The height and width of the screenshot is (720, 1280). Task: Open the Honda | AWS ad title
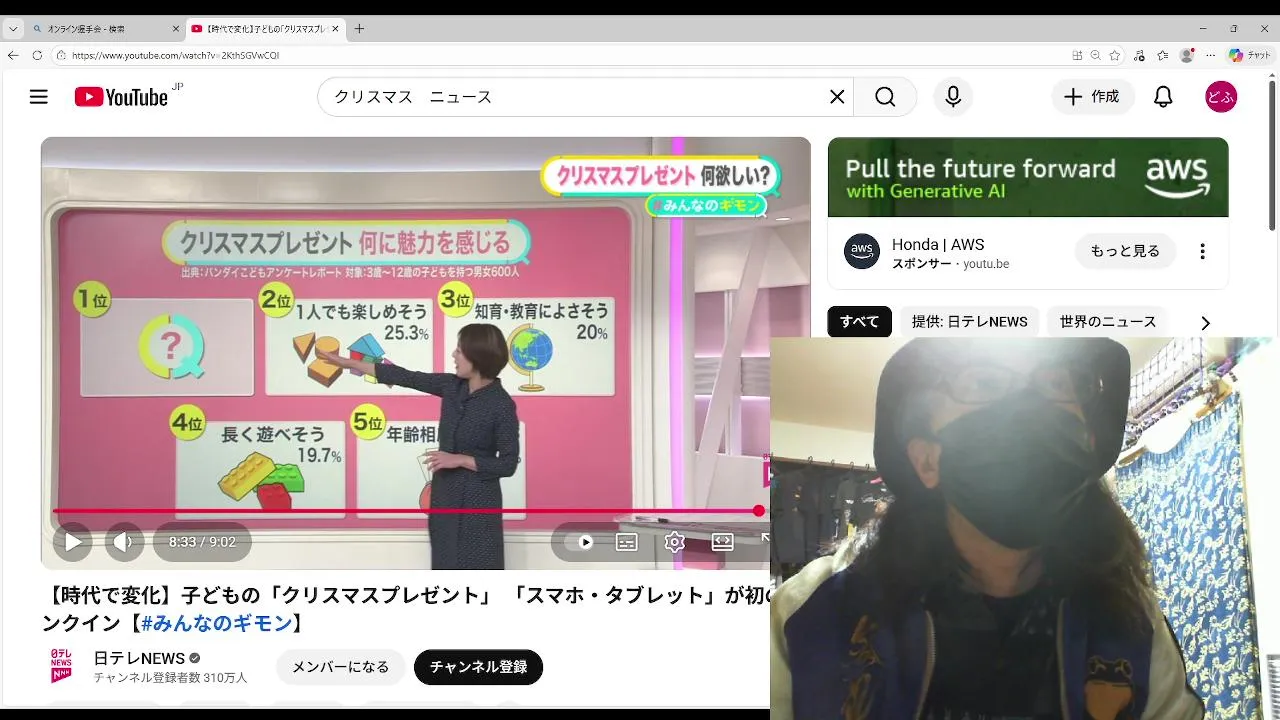tap(938, 244)
